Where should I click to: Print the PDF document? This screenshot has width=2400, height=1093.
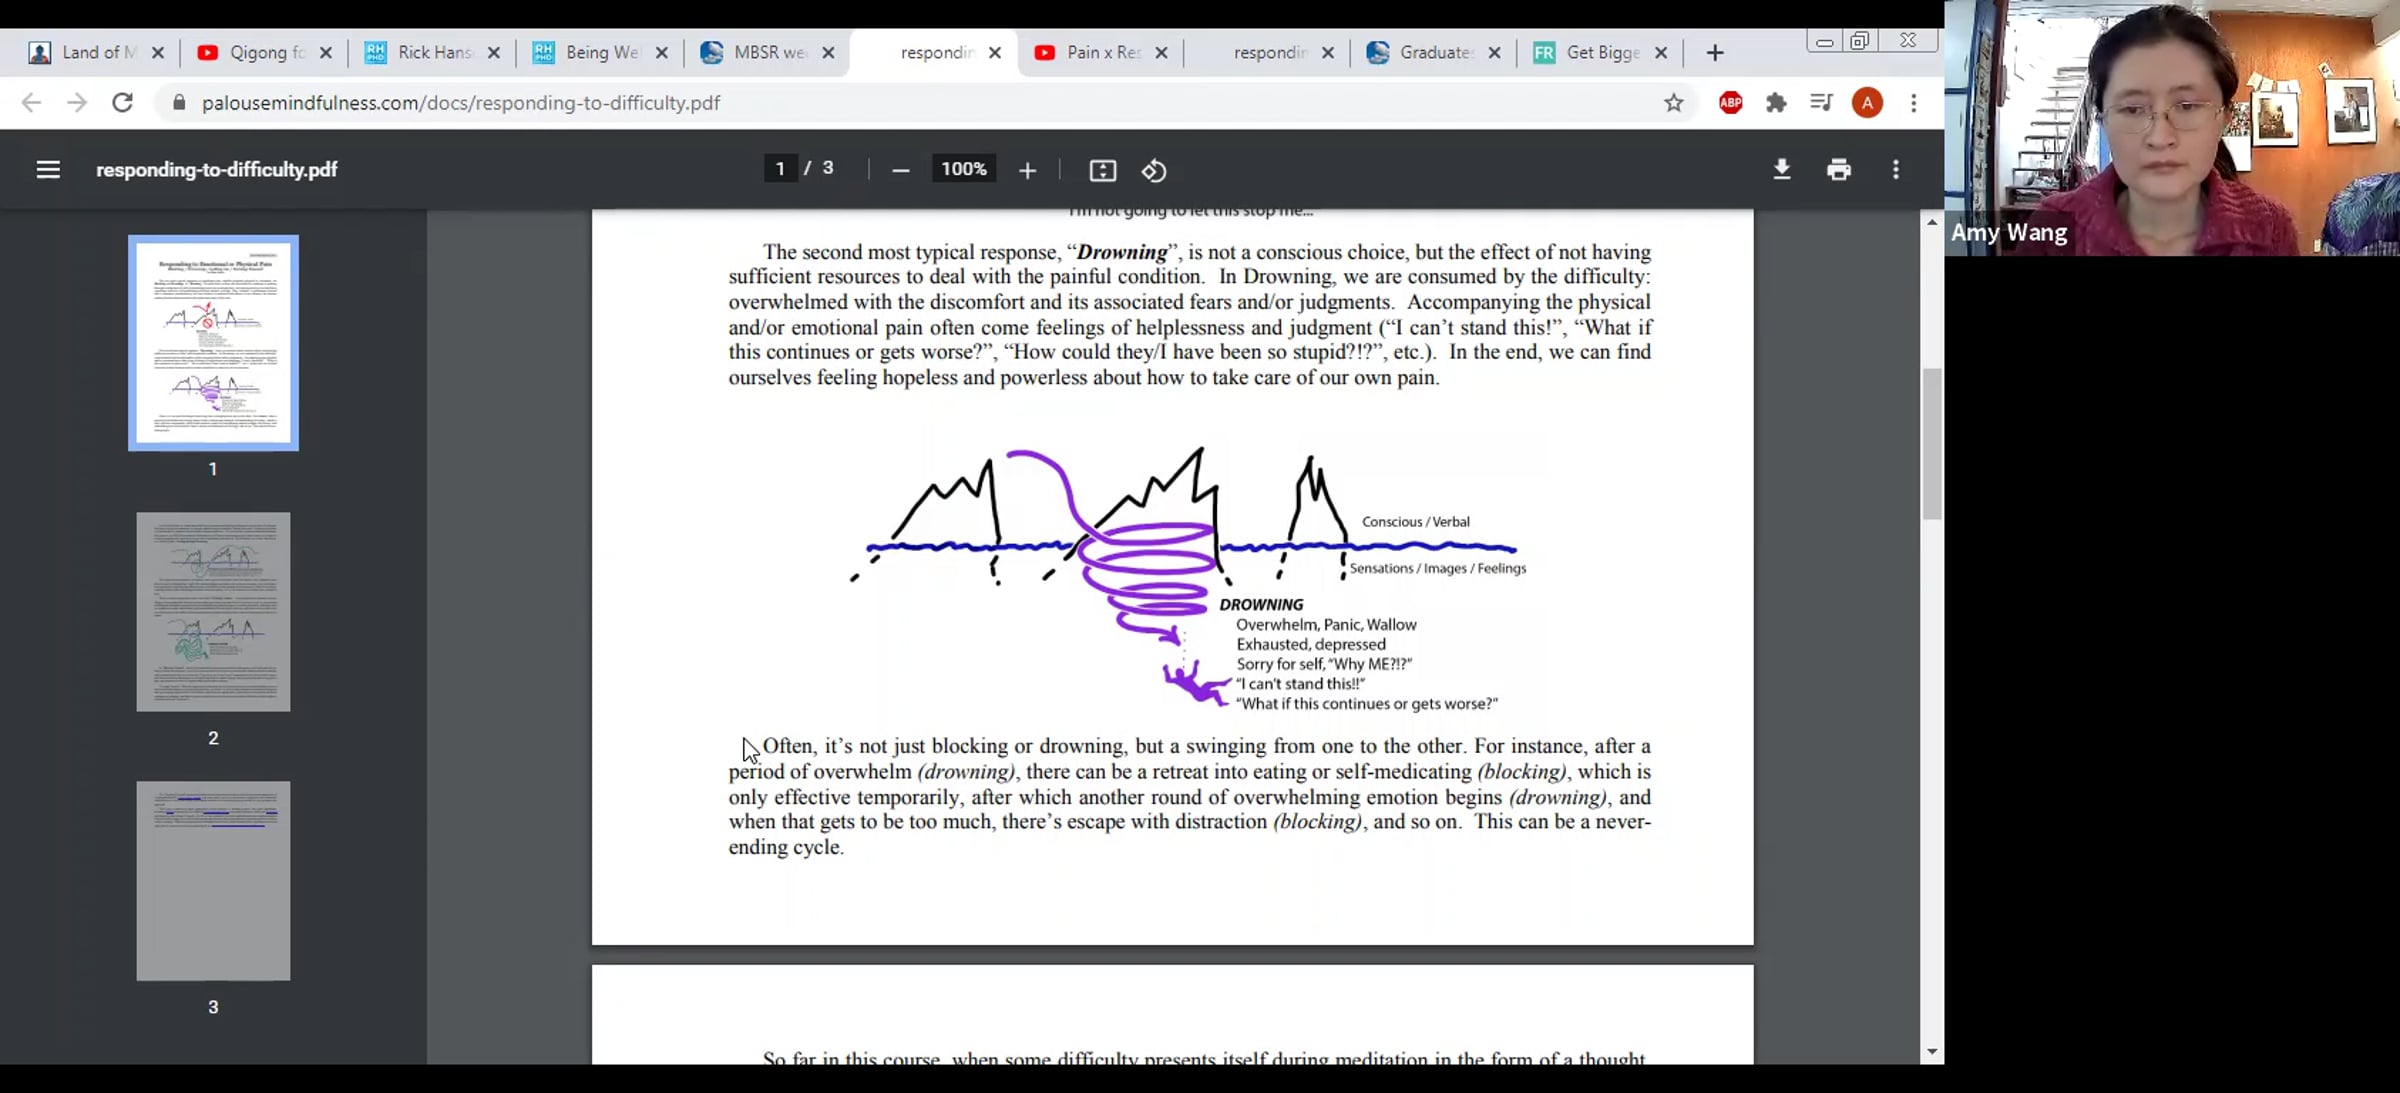click(1838, 170)
